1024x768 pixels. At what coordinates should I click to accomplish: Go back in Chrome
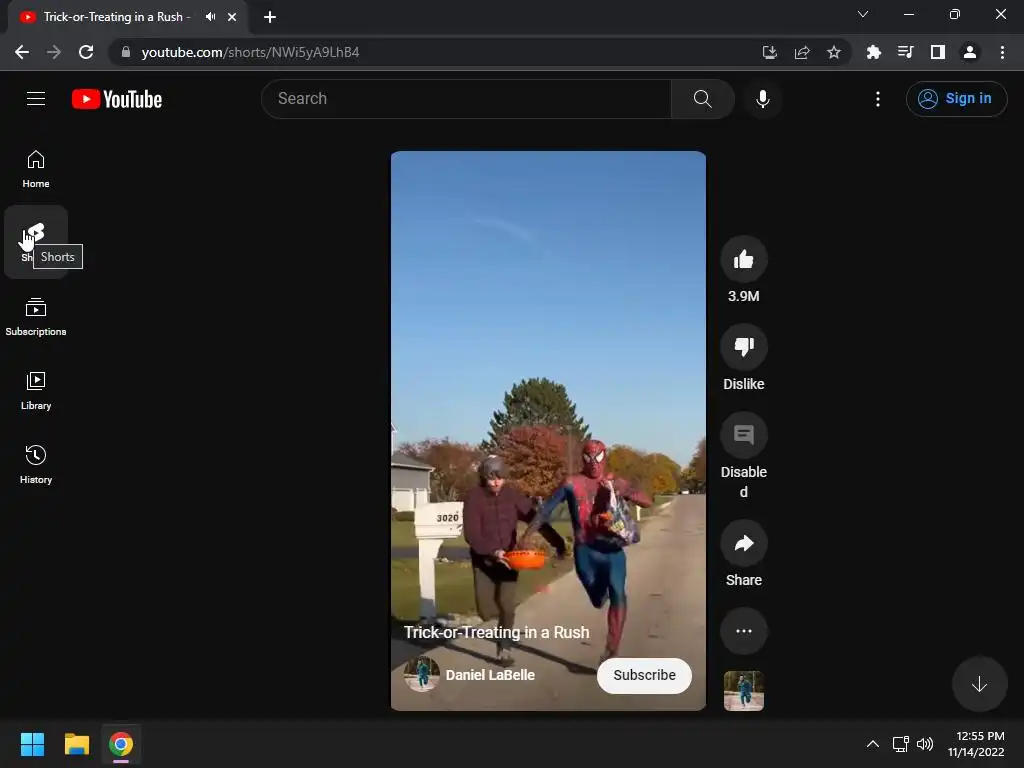click(22, 52)
